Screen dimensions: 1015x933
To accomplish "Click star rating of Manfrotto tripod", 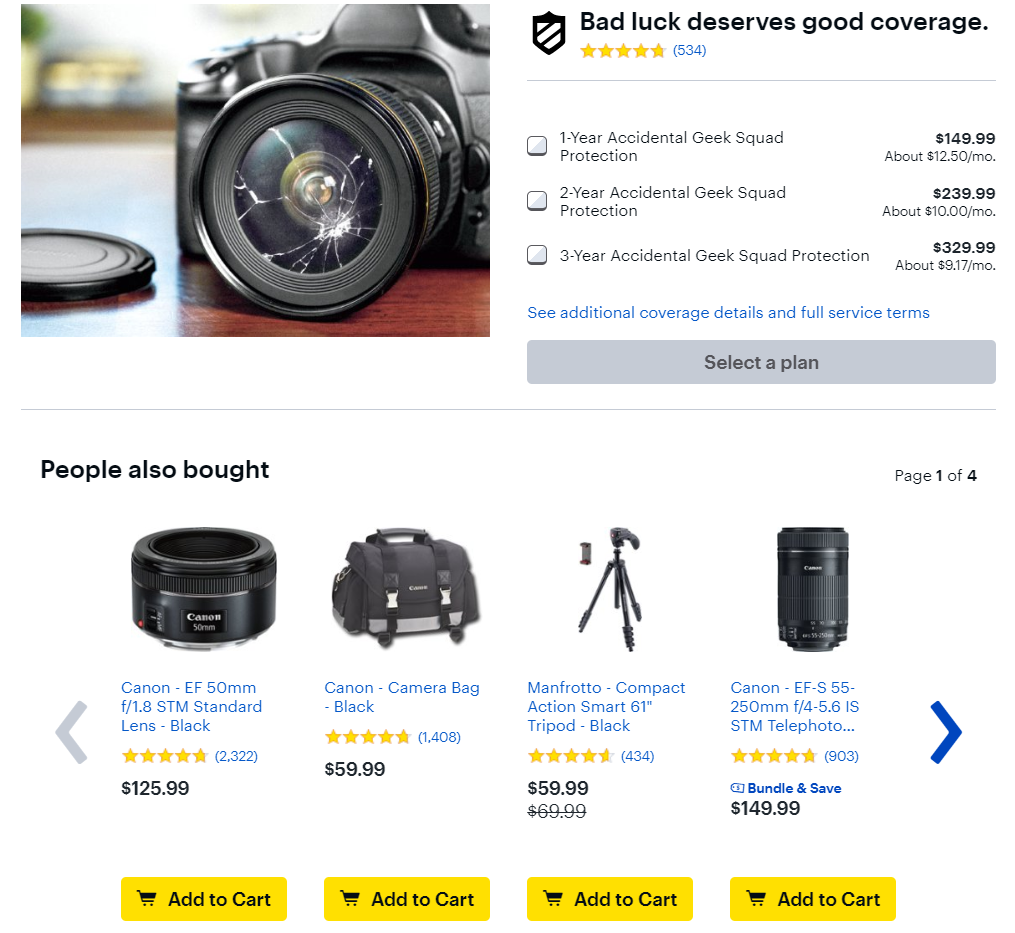I will (x=570, y=756).
